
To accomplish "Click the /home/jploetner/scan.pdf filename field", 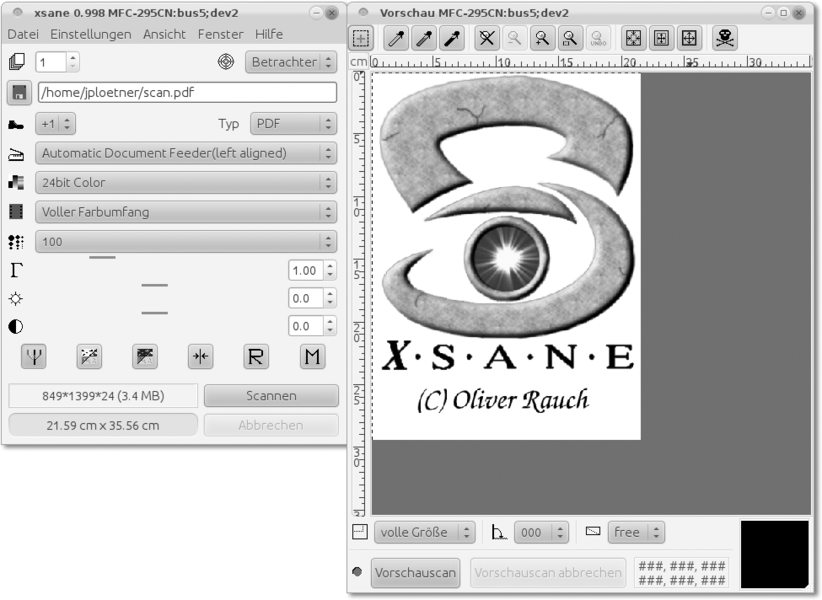I will click(x=187, y=92).
